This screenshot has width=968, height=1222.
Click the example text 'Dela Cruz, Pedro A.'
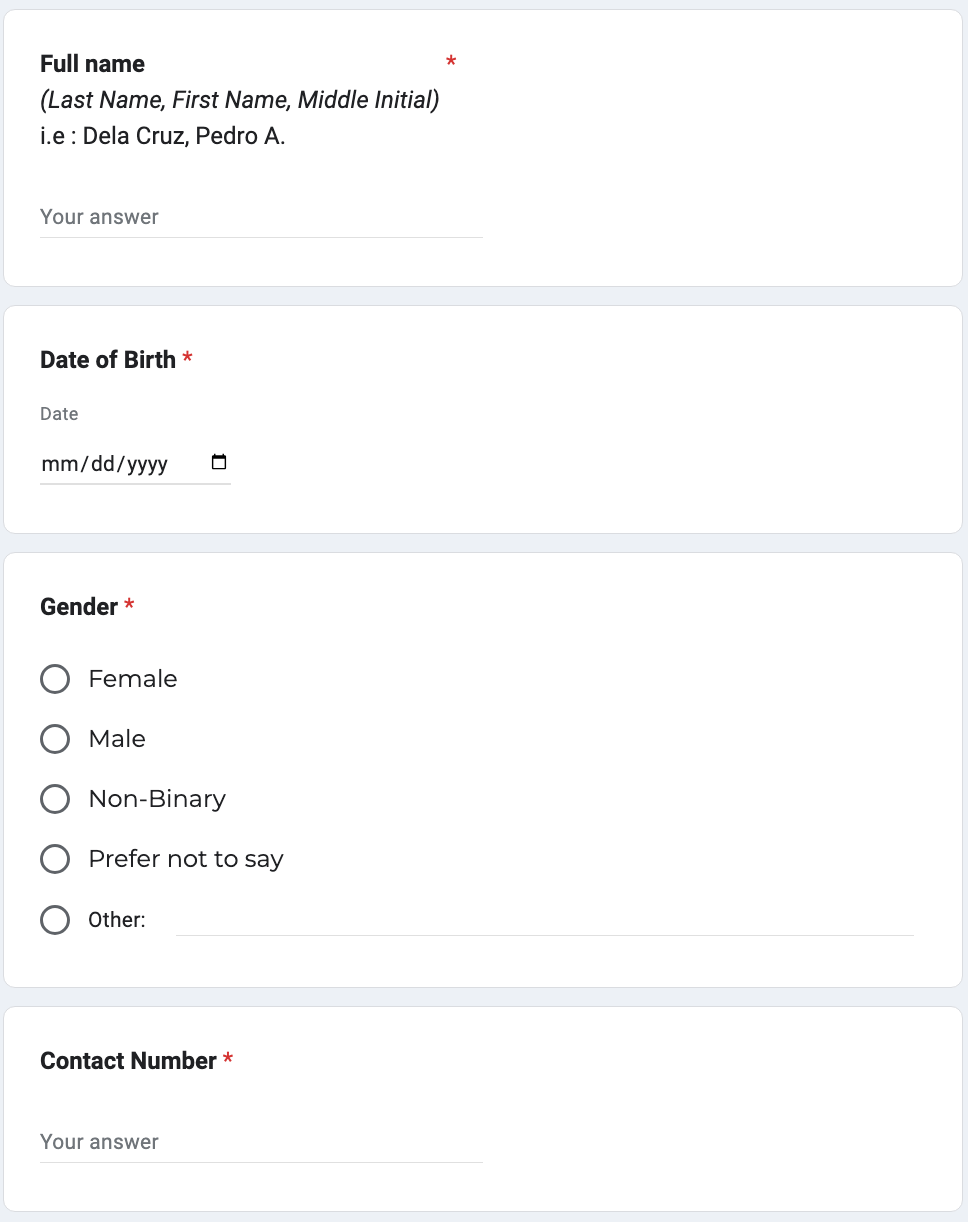[x=184, y=136]
